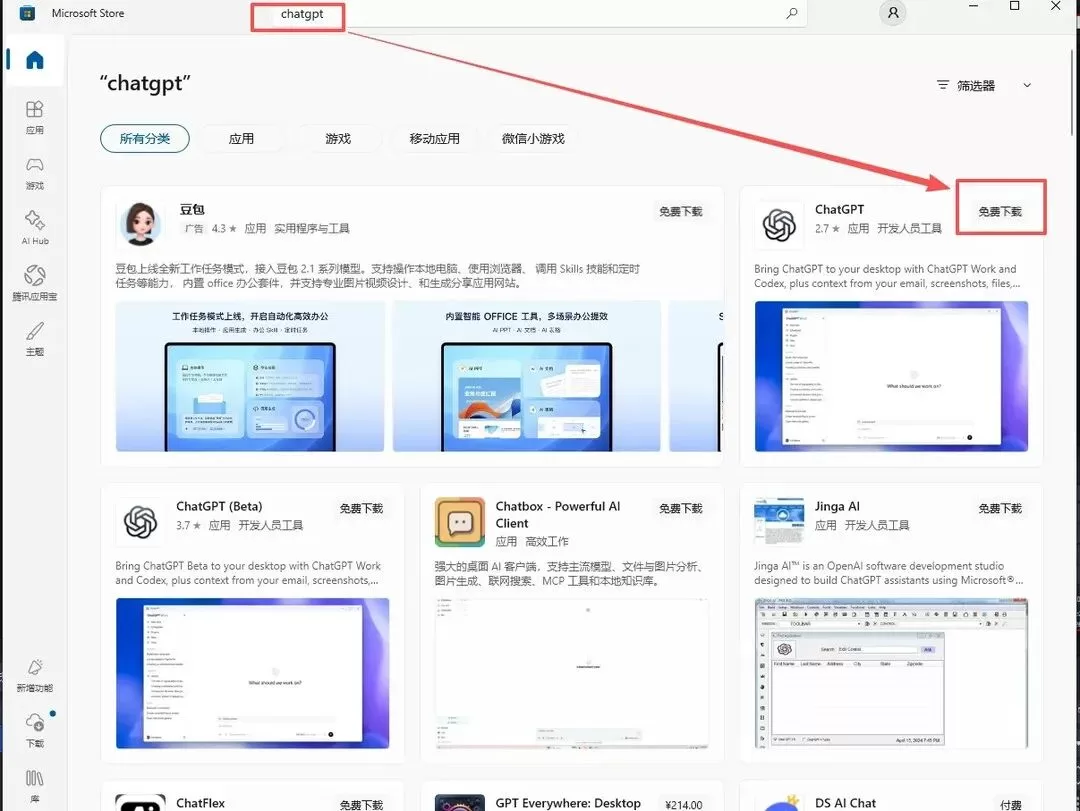The image size is (1080, 811).
Task: Open the Jinga AI screenshot preview
Action: pyautogui.click(x=891, y=673)
